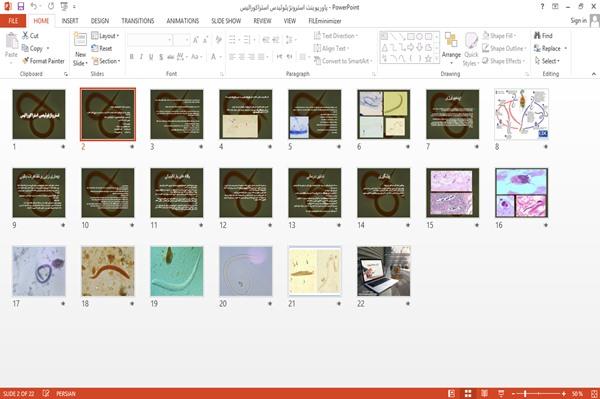Expand the Layout dropdown

pyautogui.click(x=105, y=36)
